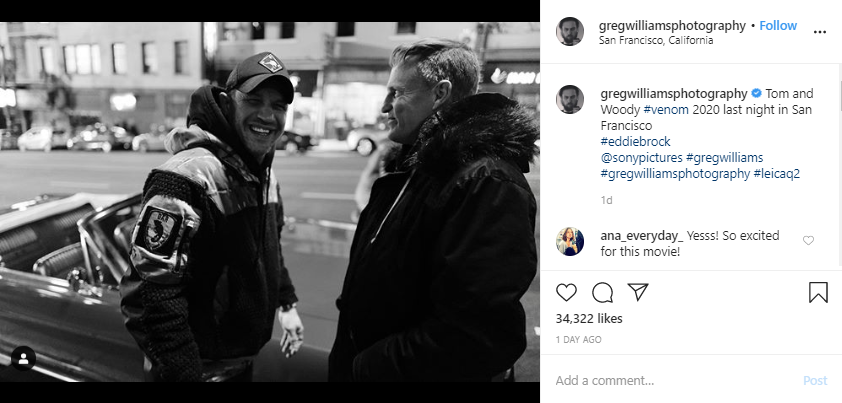Like ana_everyday_'s comment heart
Screen dimensions: 842x403
click(x=808, y=240)
